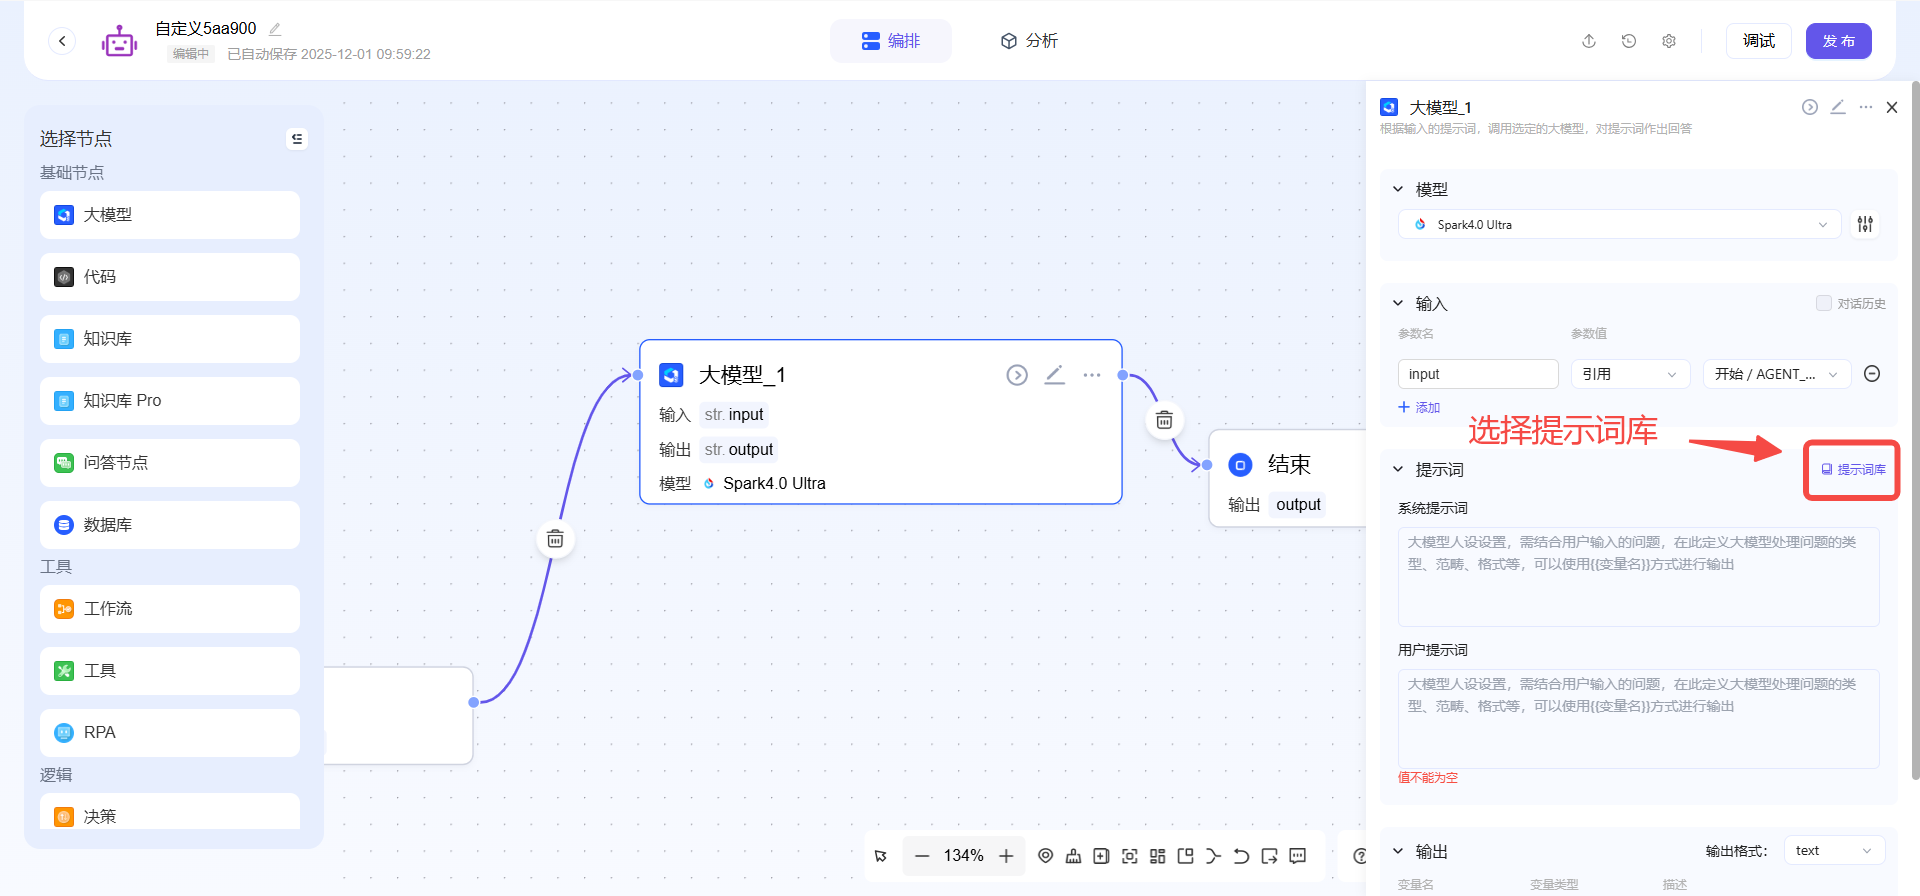This screenshot has height=896, width=1920.
Task: Enable the 对话历史 checkbox
Action: (x=1823, y=303)
